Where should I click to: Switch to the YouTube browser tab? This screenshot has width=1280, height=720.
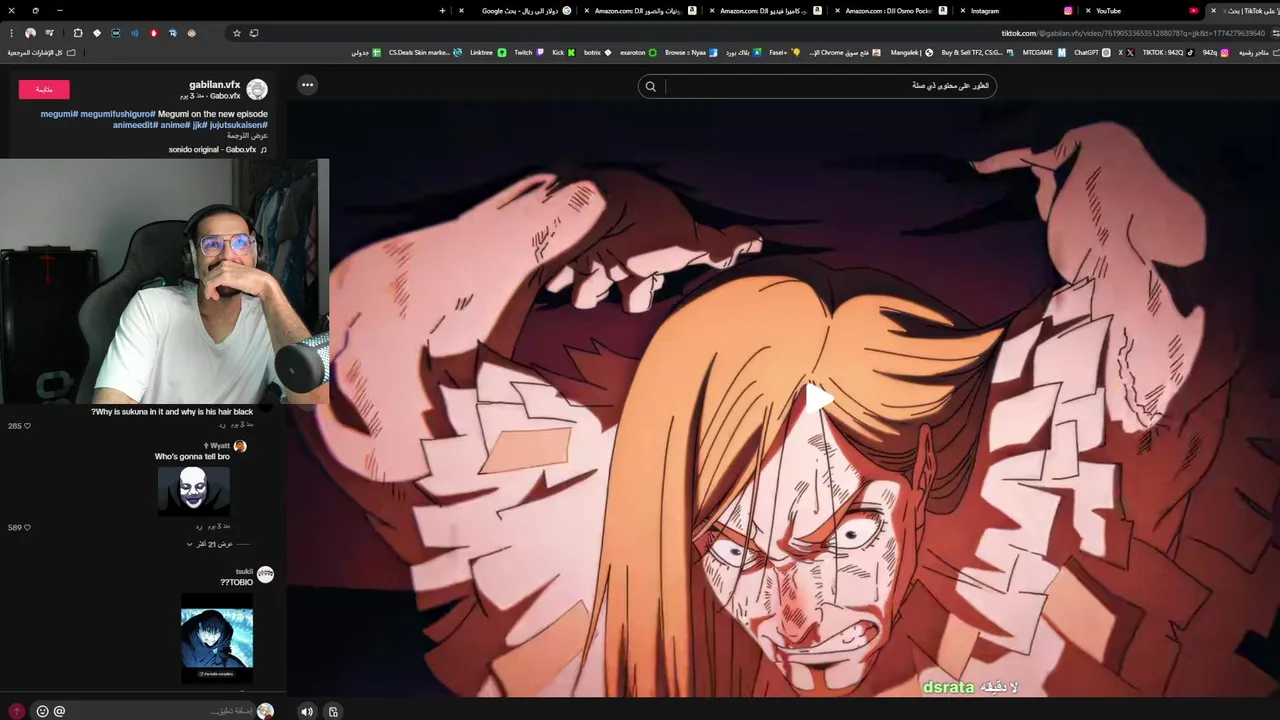coord(1140,11)
